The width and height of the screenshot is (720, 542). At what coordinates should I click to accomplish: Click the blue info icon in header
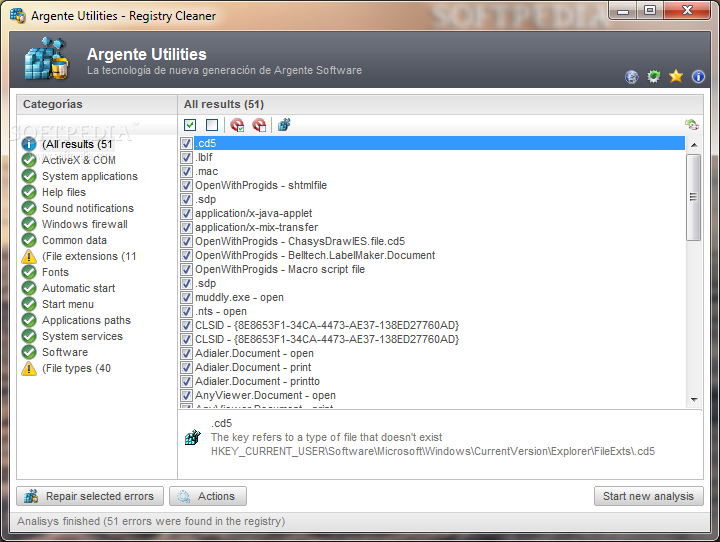coord(698,77)
